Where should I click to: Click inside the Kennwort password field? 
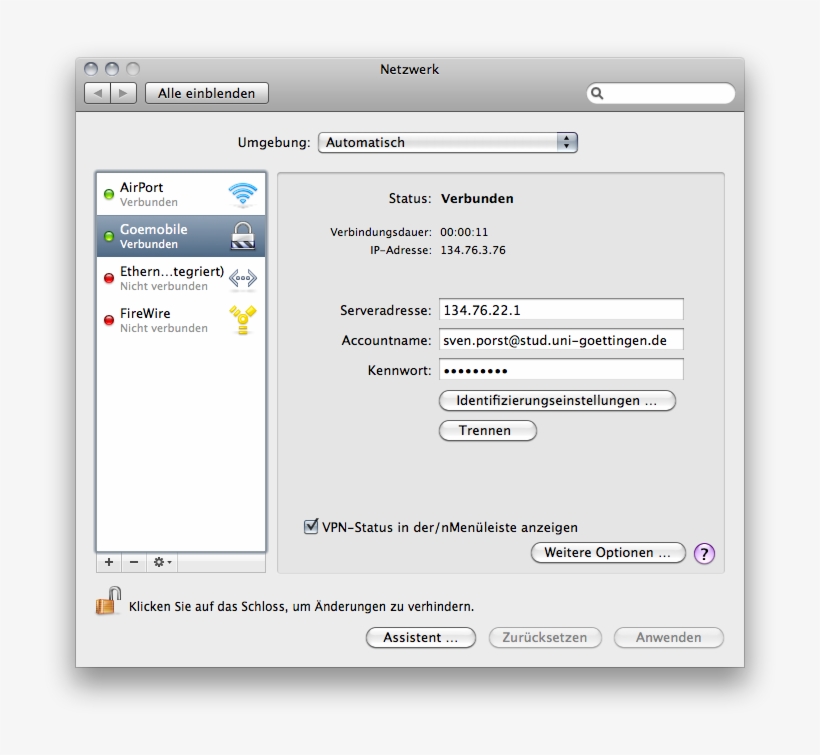560,369
